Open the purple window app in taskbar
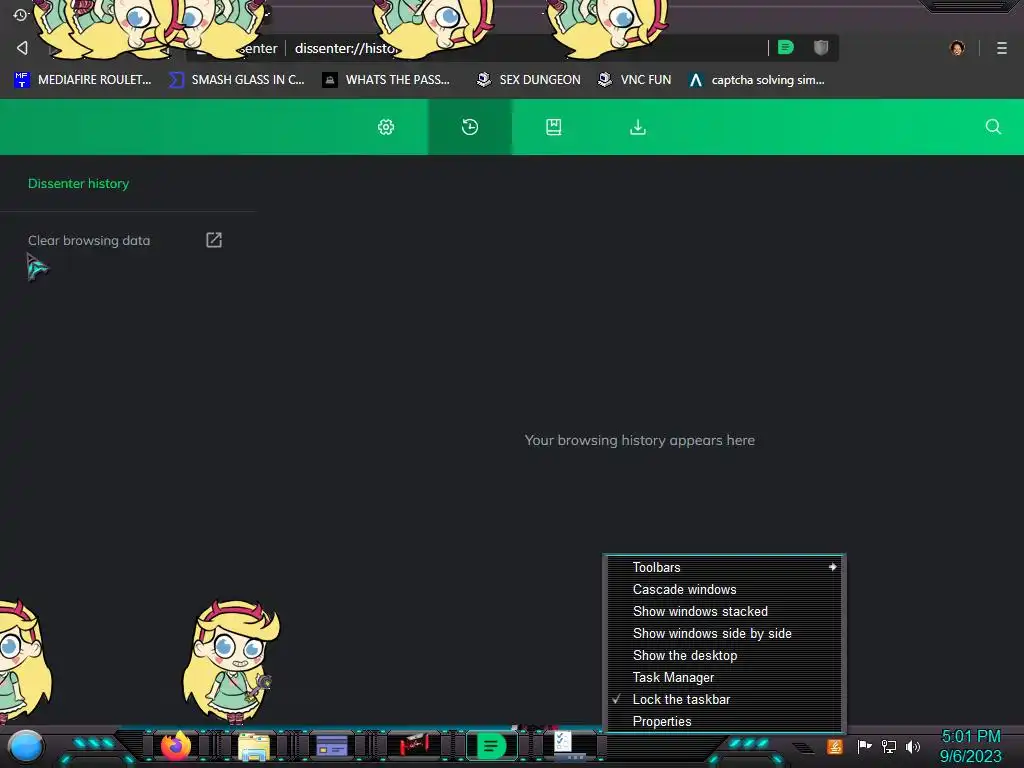 tap(332, 745)
